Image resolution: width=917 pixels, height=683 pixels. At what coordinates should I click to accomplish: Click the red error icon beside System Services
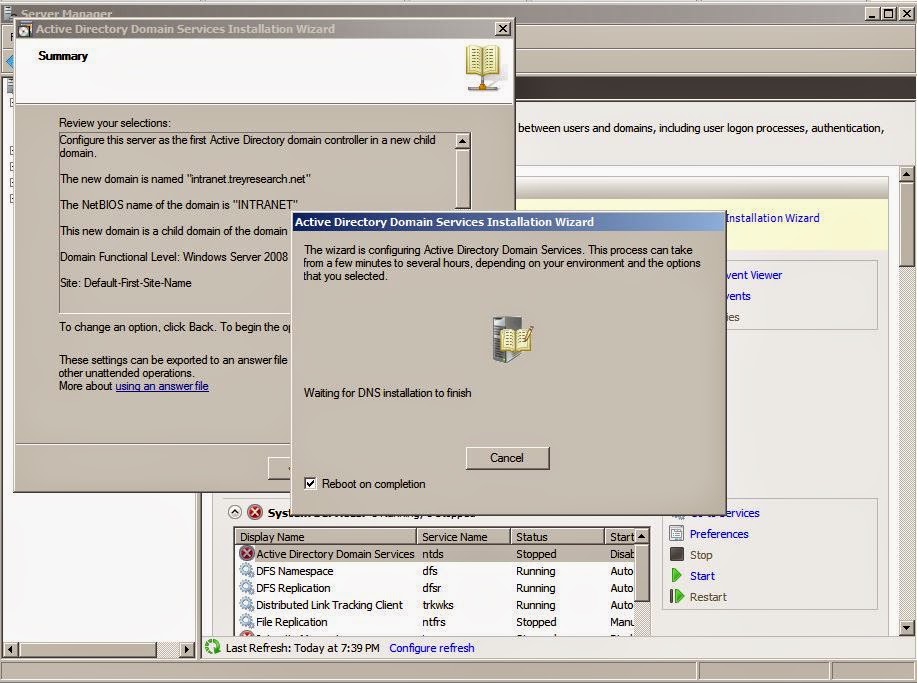click(x=255, y=512)
